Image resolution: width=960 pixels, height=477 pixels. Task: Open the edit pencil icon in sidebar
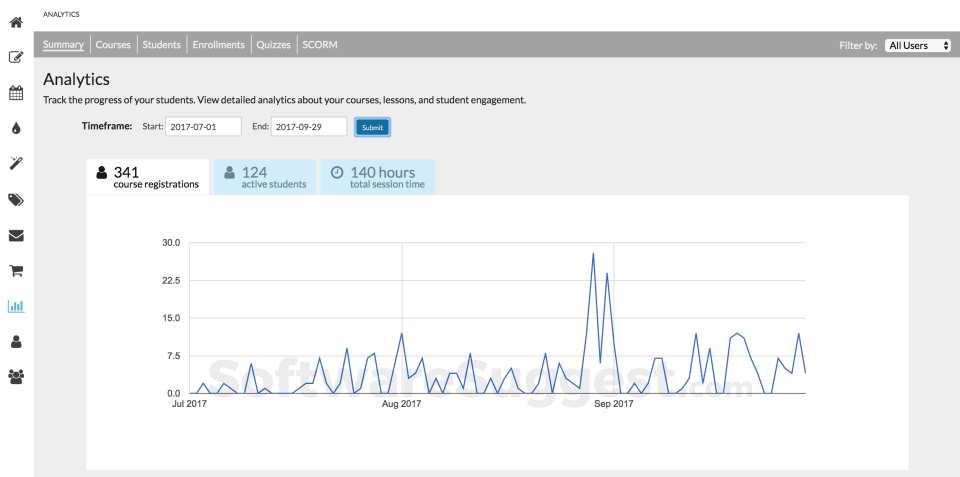click(16, 57)
